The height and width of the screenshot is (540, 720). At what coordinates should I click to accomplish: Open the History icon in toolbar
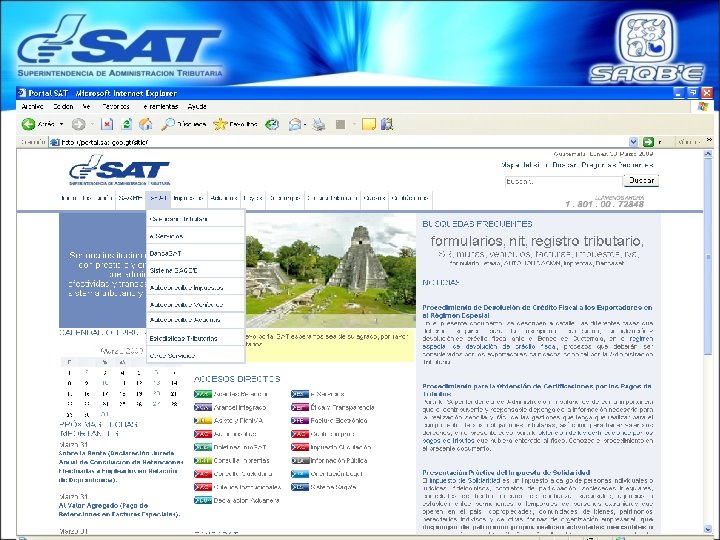coord(272,124)
